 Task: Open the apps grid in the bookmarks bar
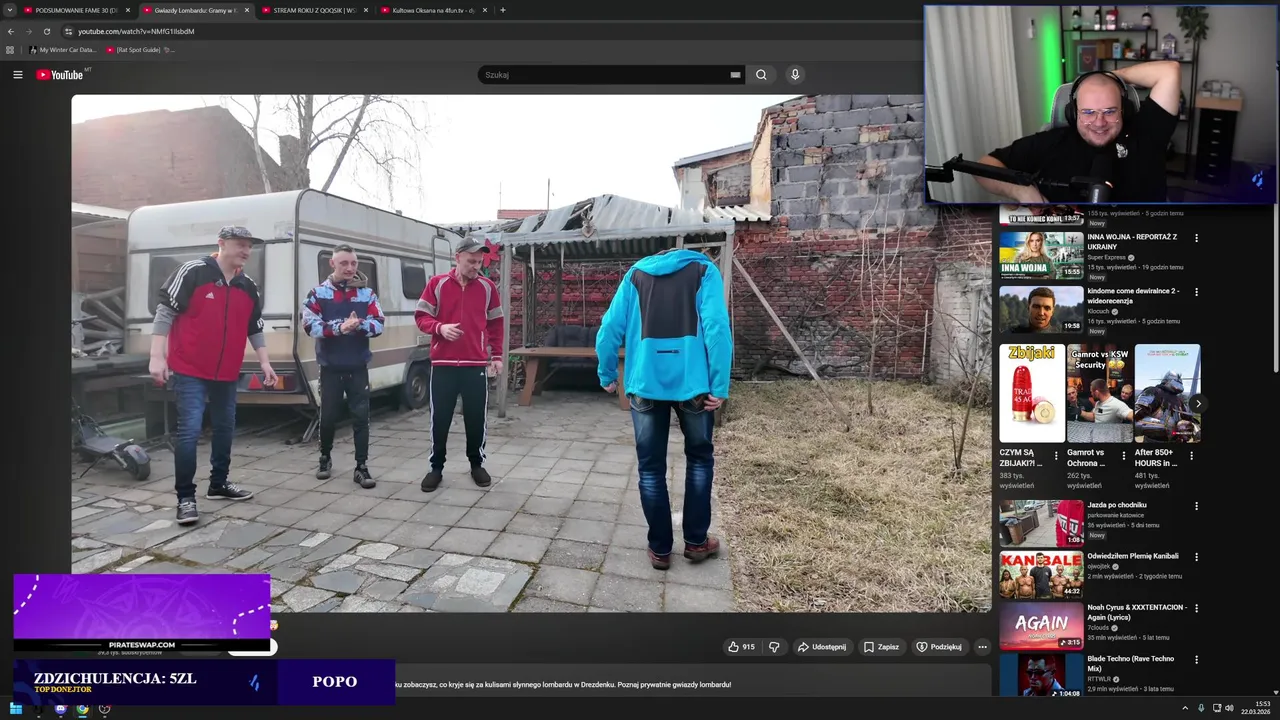10,49
